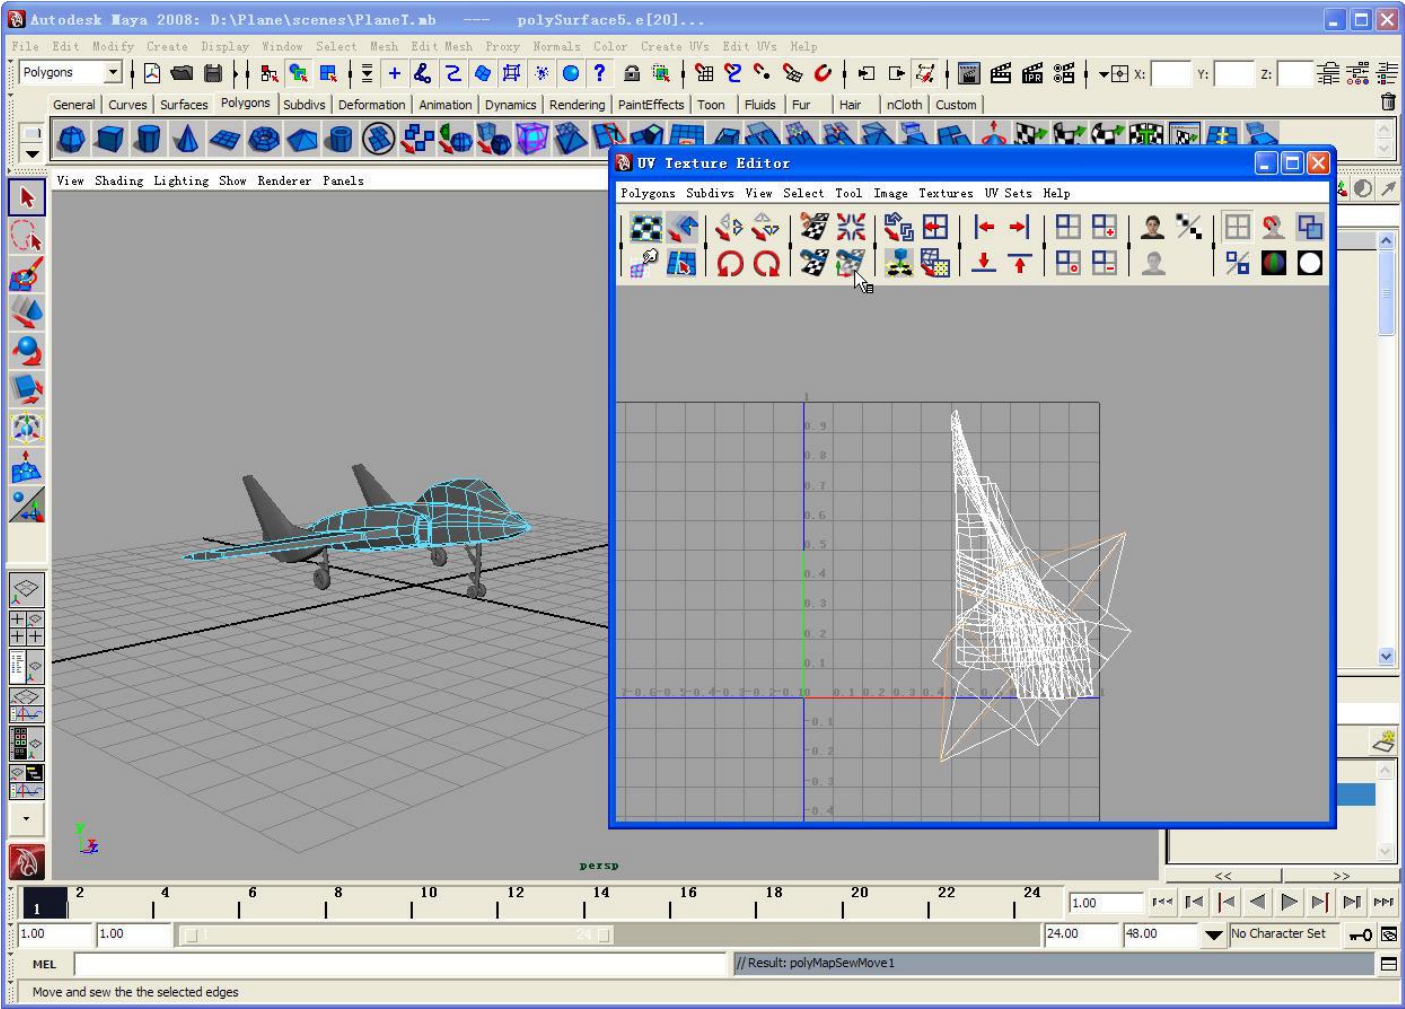Select the UV Lattice tool in UV Texture Editor
The width and height of the screenshot is (1405, 1009).
coord(646,228)
